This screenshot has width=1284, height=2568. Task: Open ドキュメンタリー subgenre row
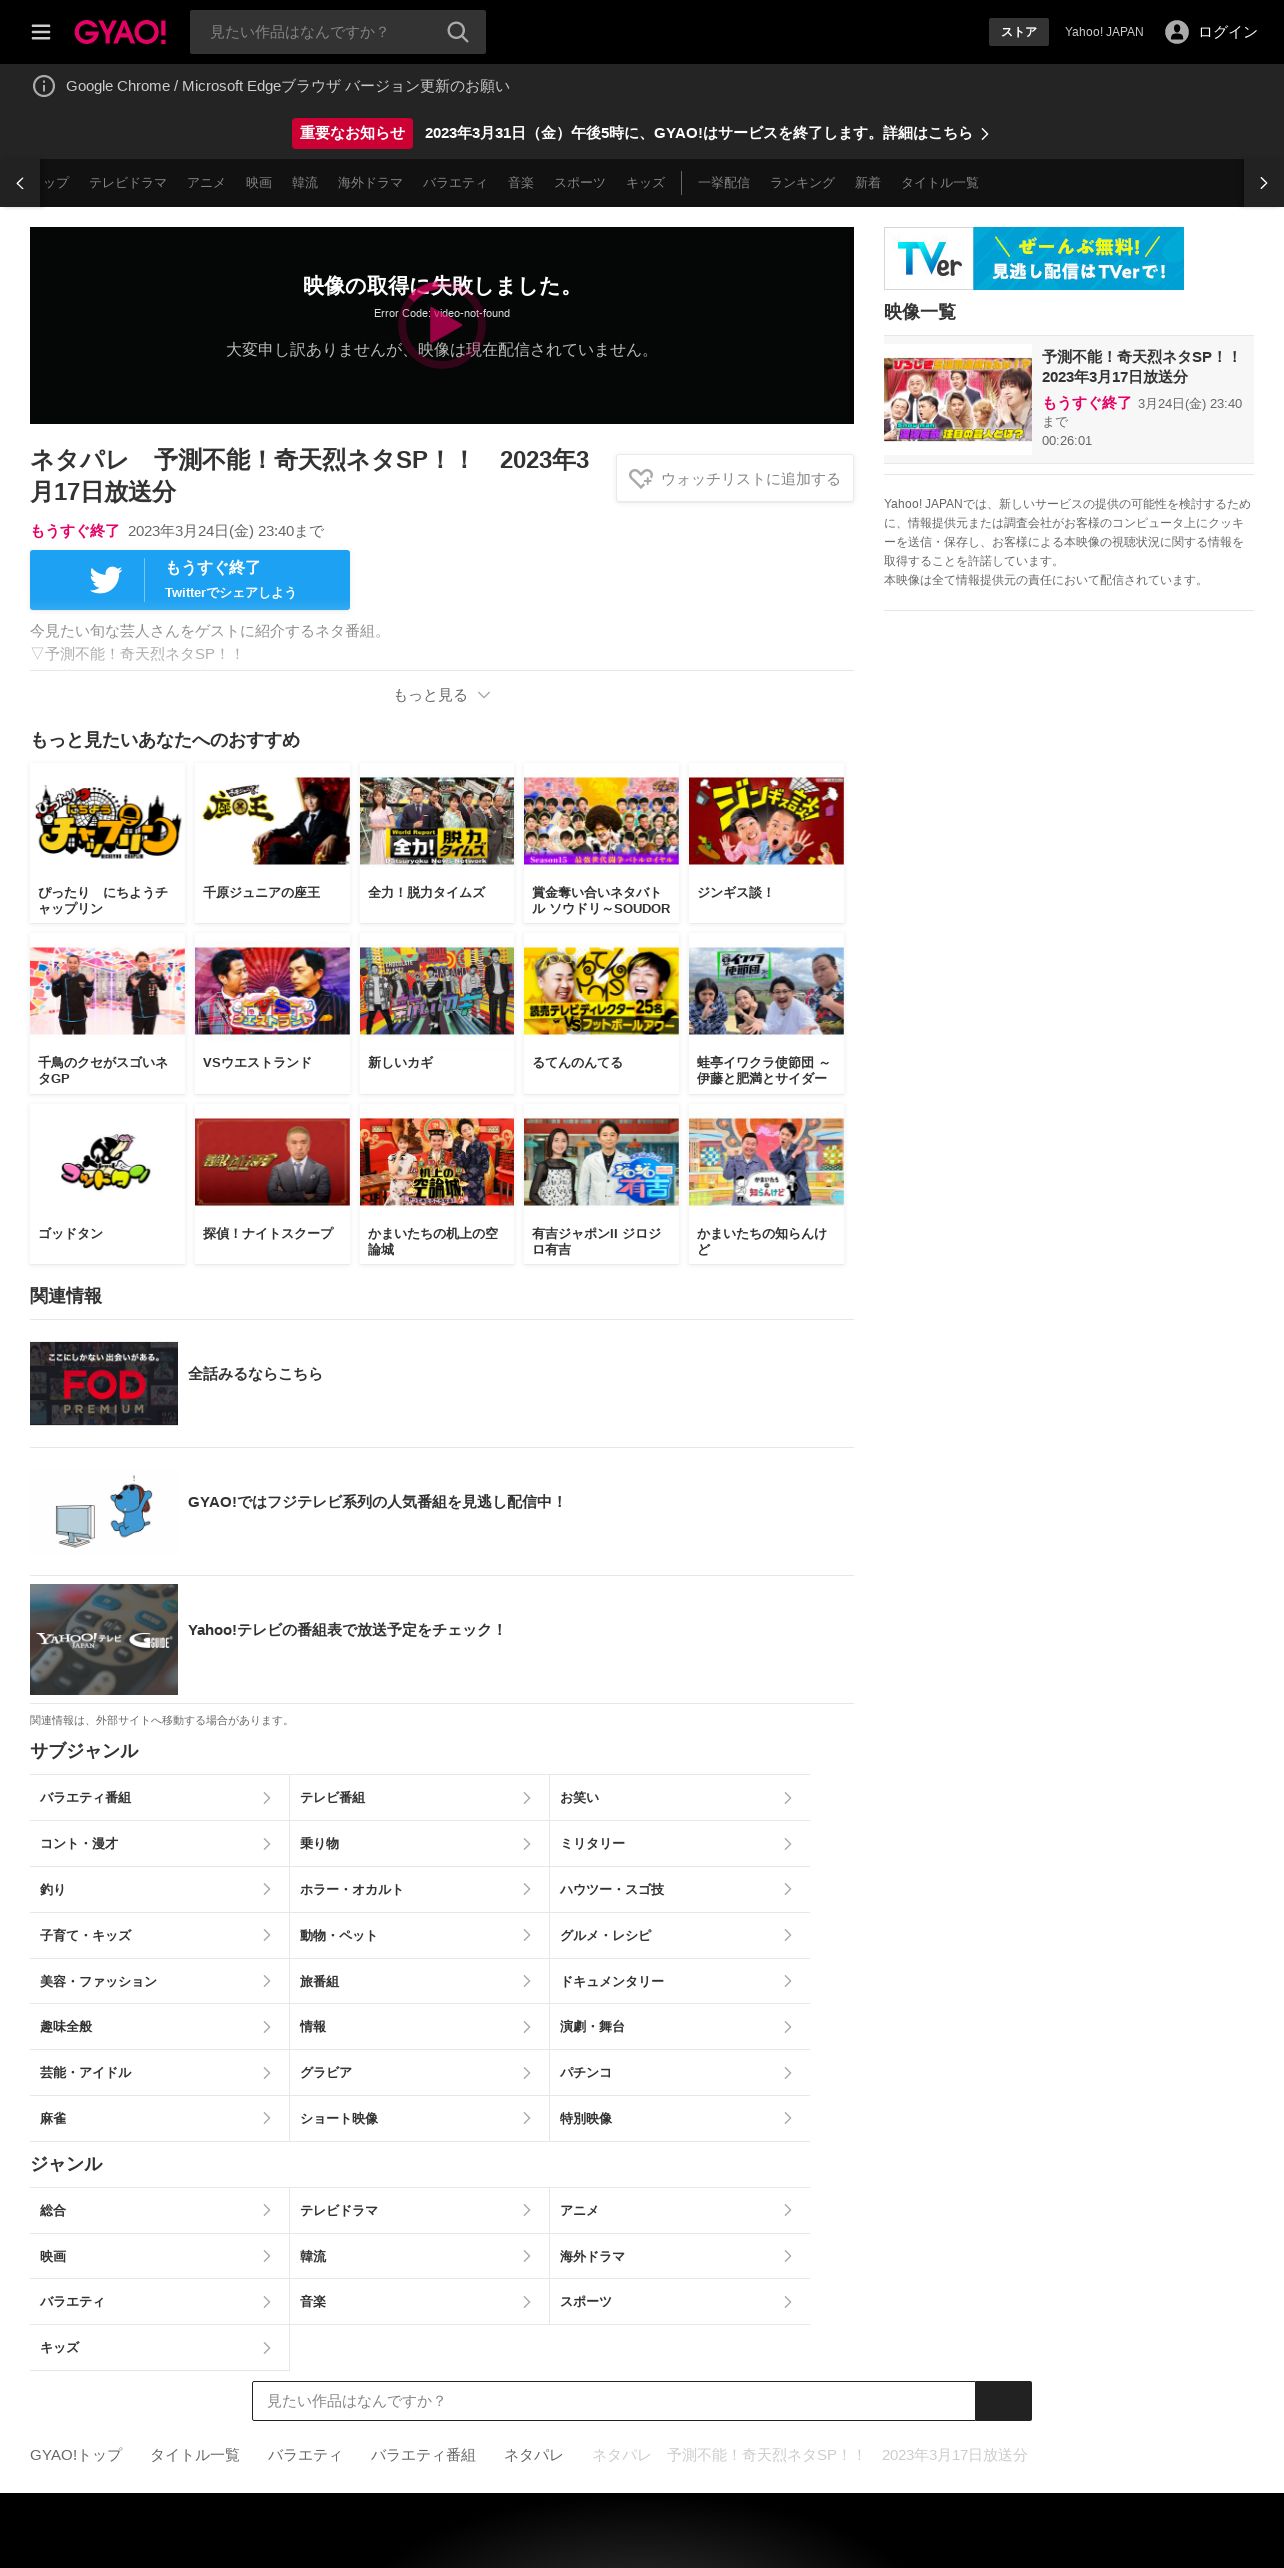680,1981
